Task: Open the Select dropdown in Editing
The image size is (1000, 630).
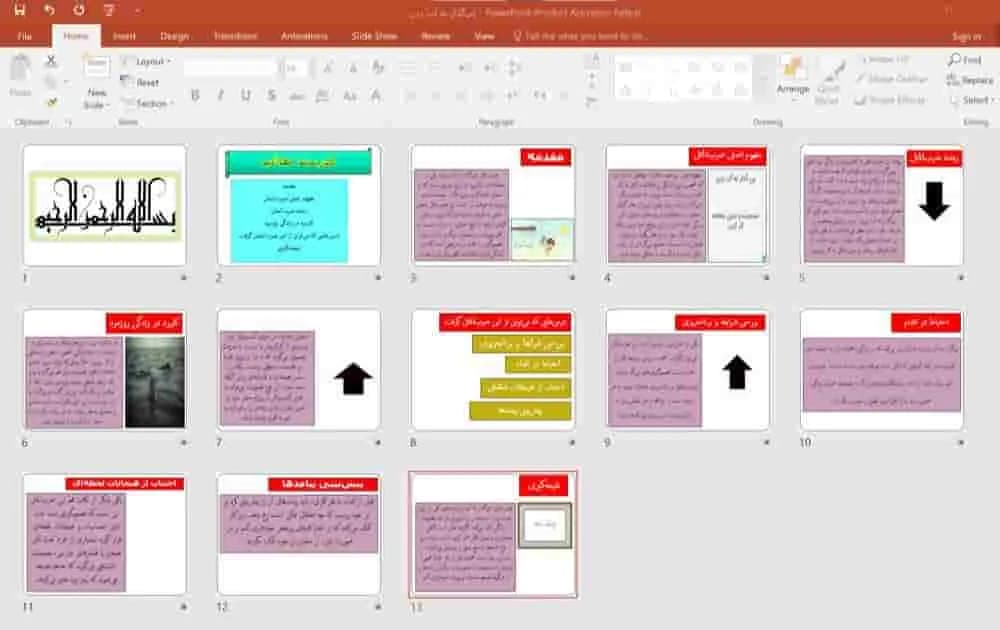Action: click(x=971, y=100)
